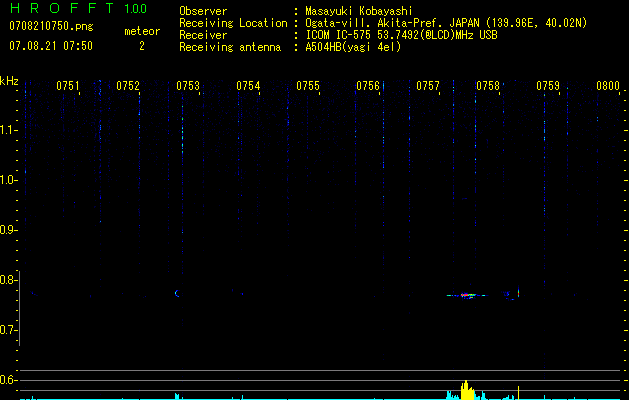
Task: Click the meteor count value 2
Action: 142,46
